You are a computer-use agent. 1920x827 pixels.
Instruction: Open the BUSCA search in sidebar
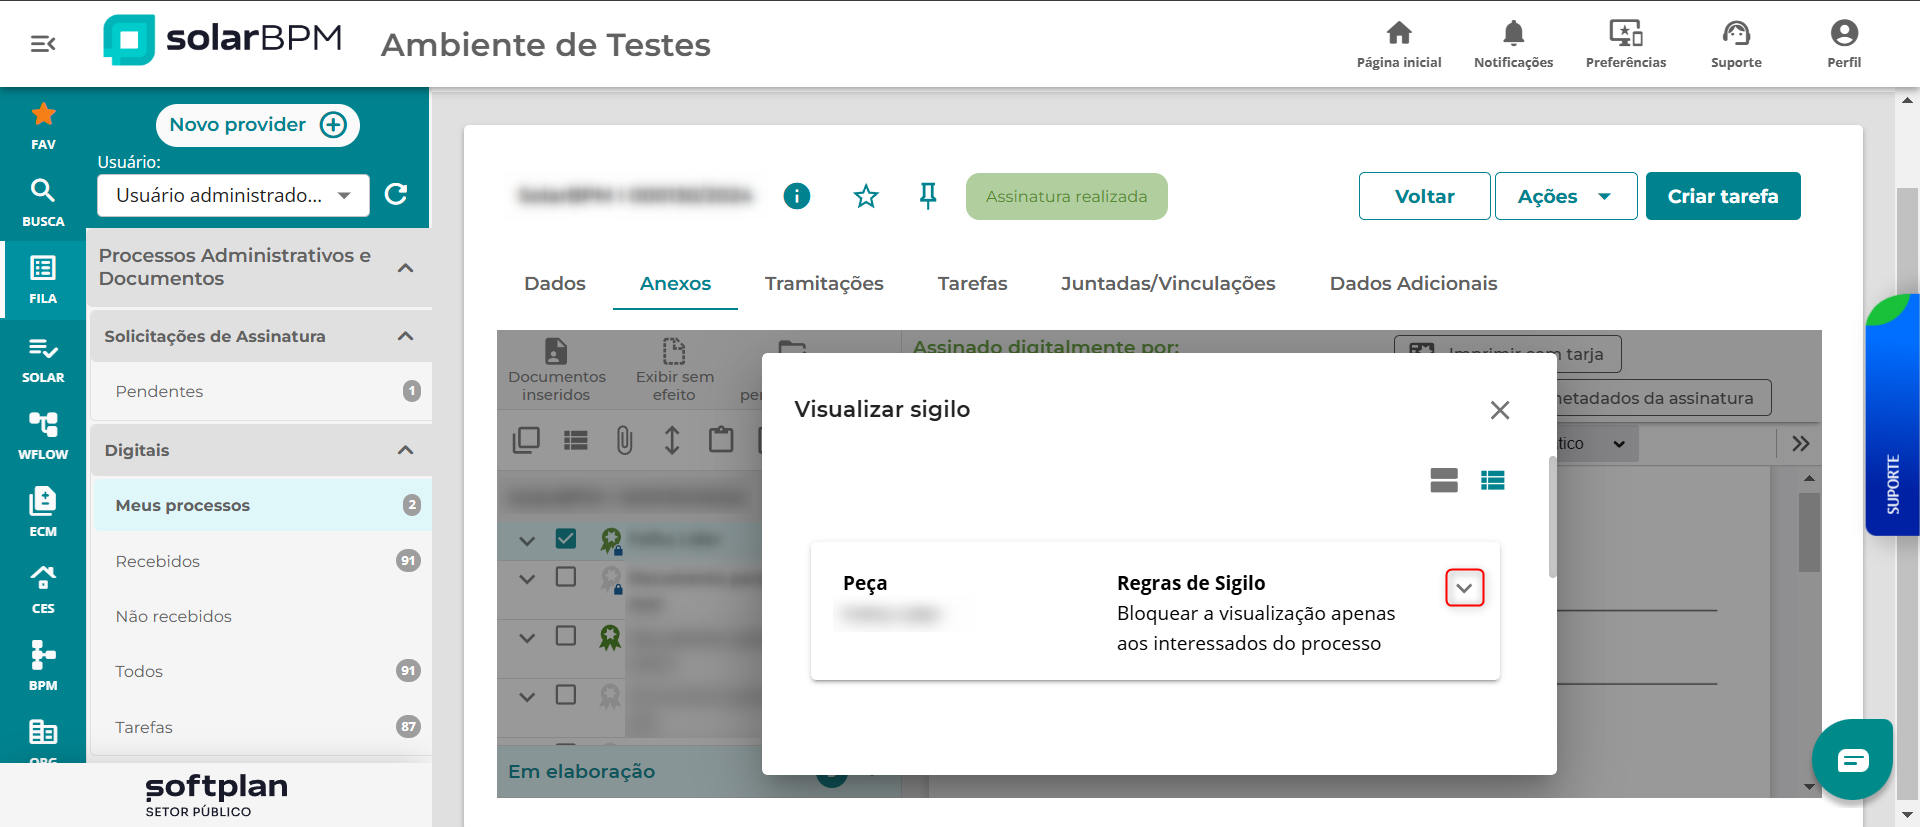[43, 201]
